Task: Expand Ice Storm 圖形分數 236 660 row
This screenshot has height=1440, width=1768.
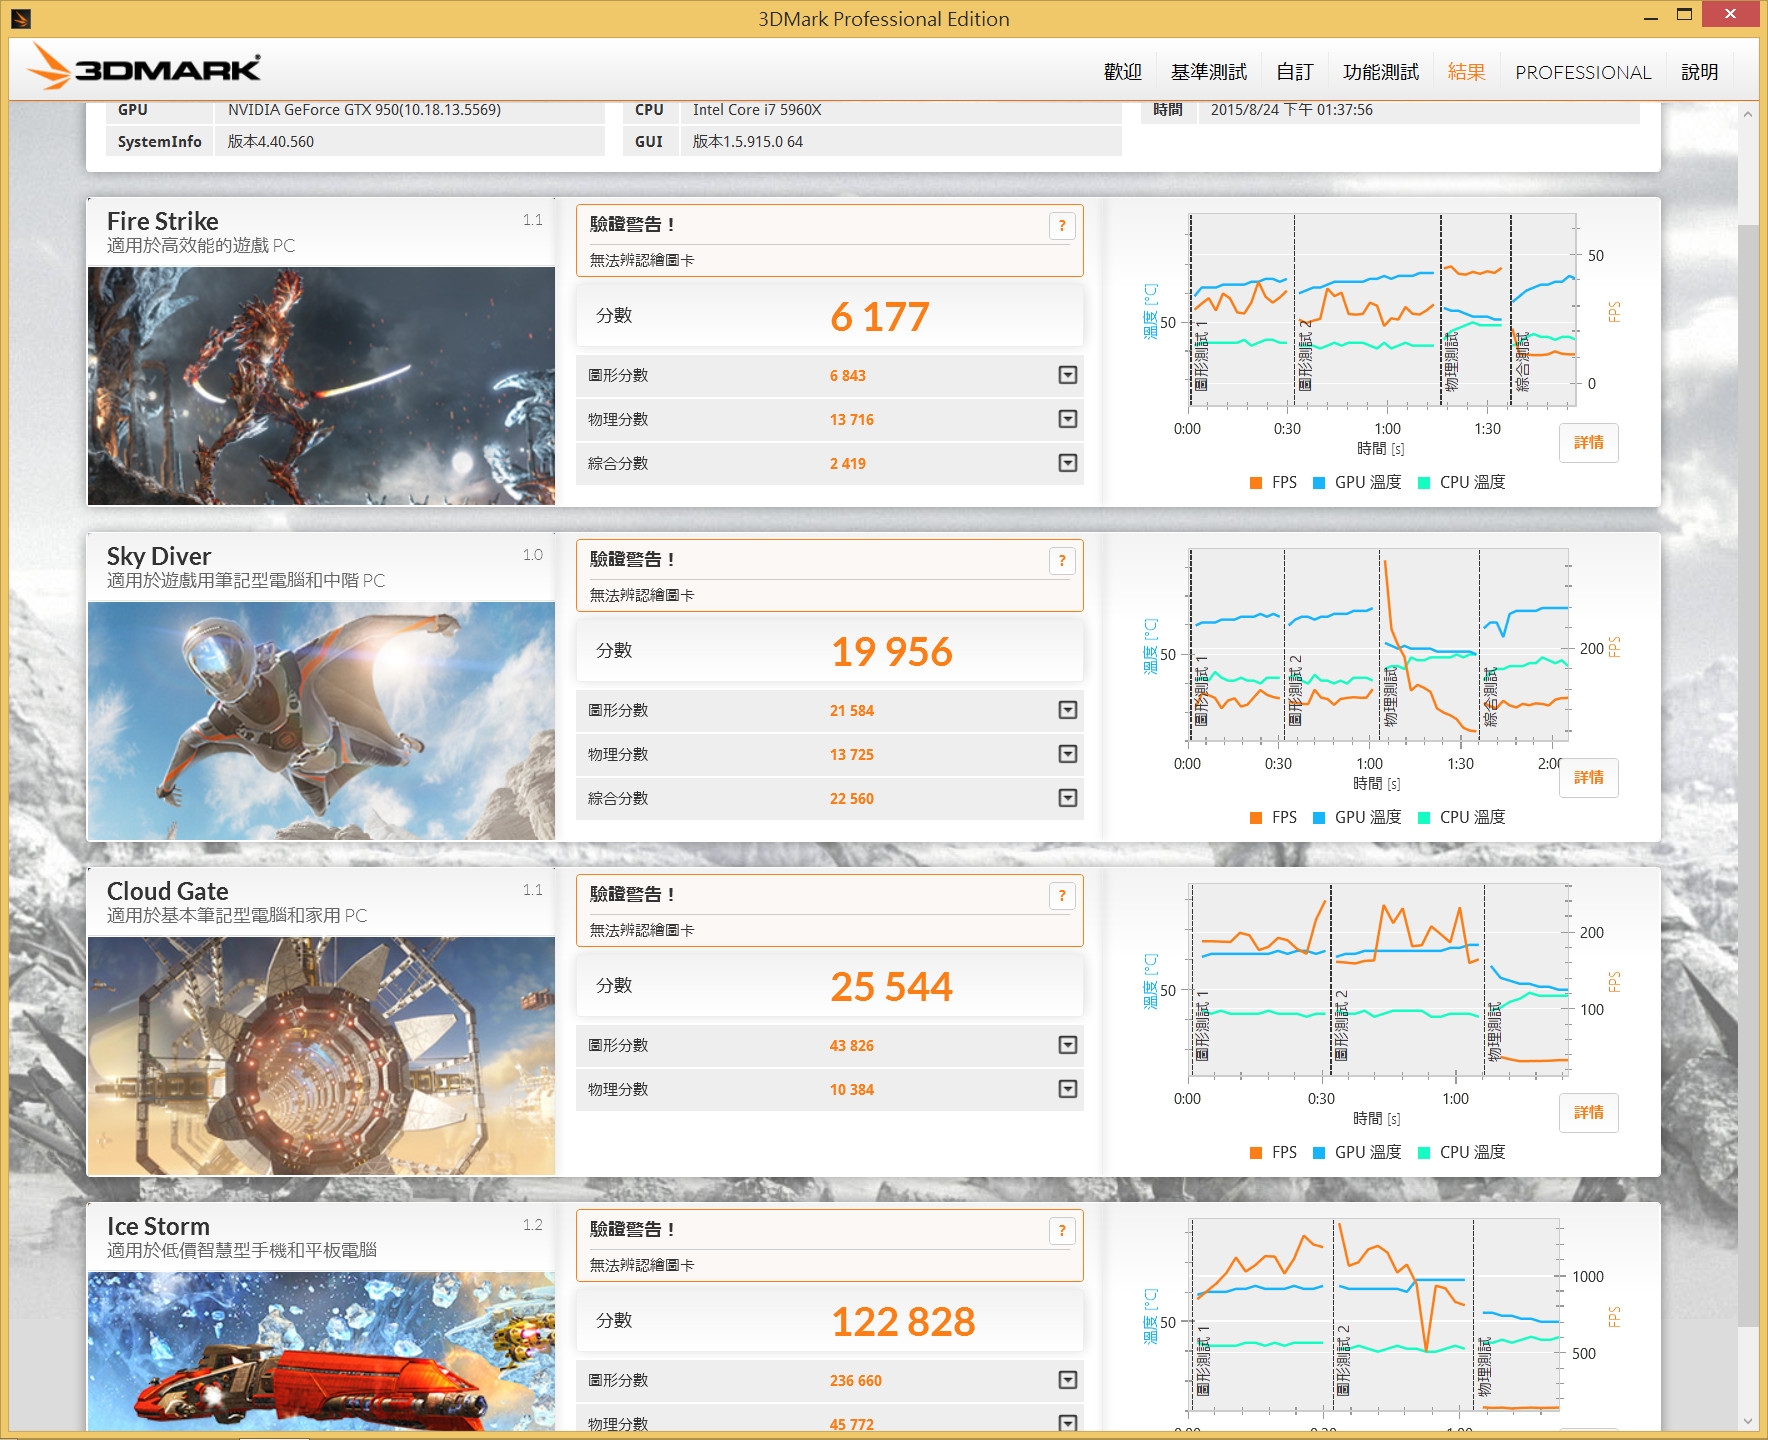Action: tap(1068, 1380)
